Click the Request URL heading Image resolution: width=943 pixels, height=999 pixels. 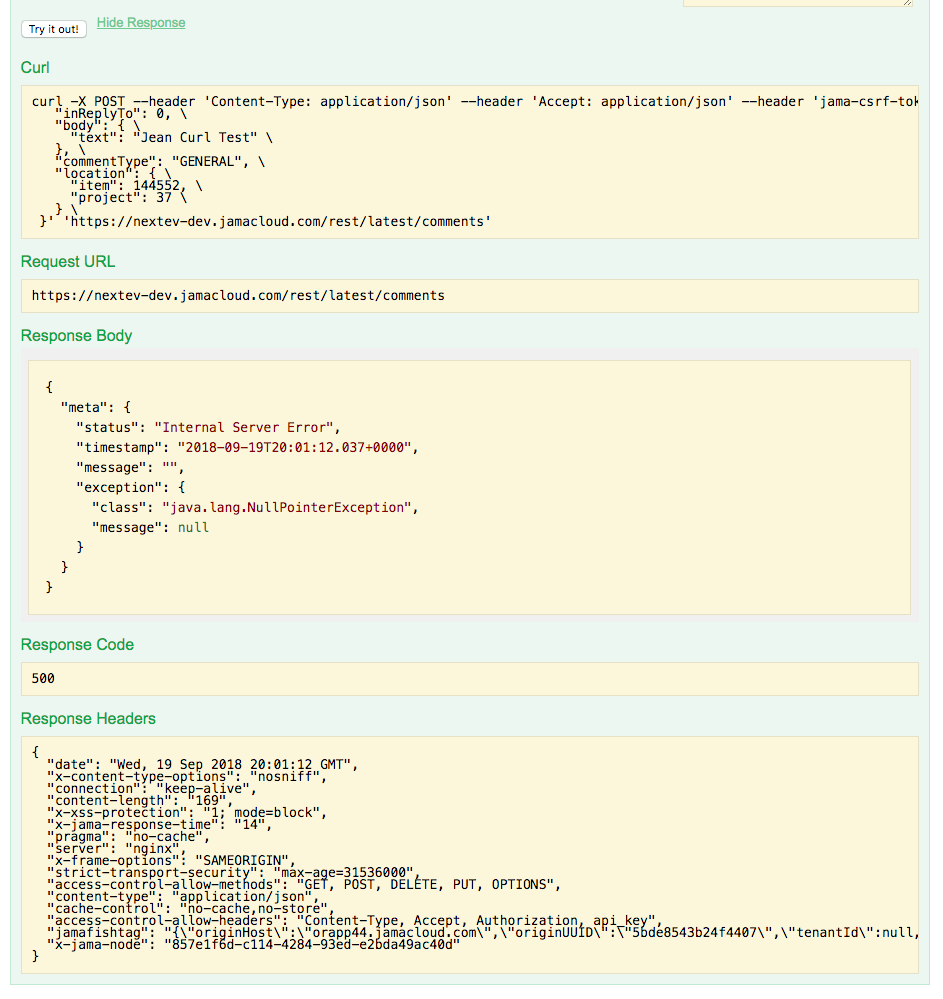click(68, 262)
